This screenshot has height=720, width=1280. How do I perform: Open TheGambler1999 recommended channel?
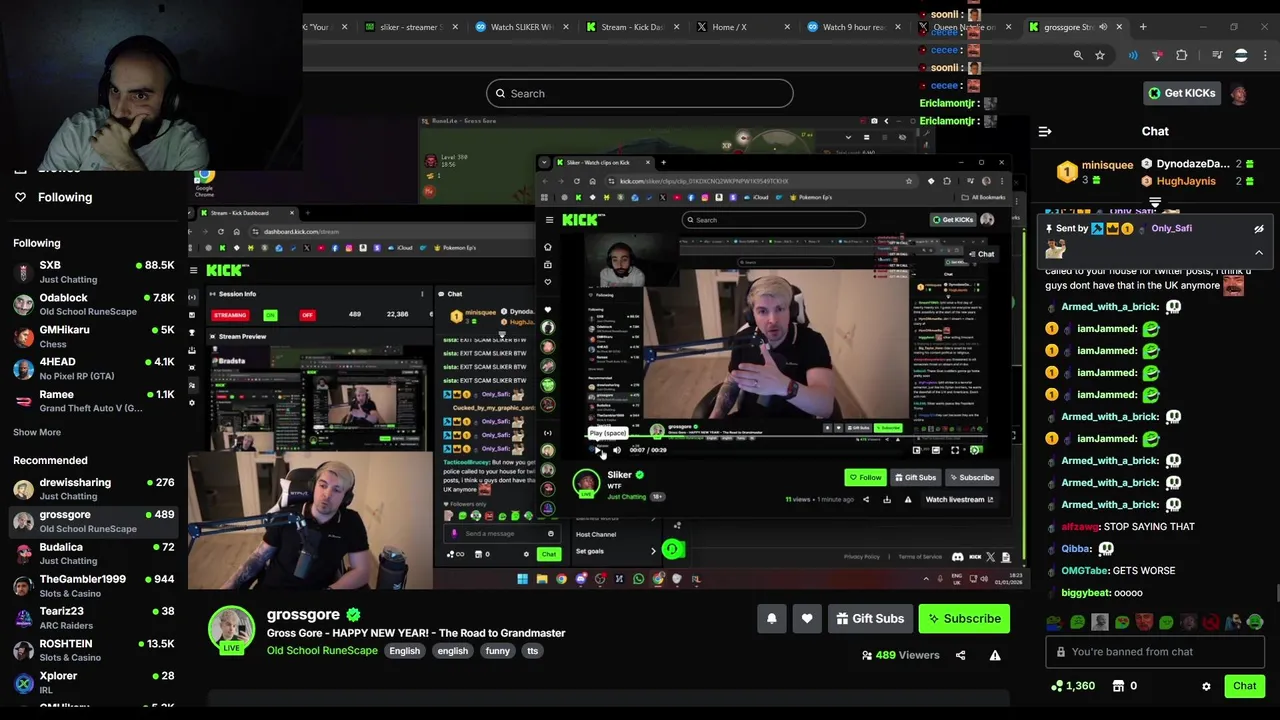(94, 586)
